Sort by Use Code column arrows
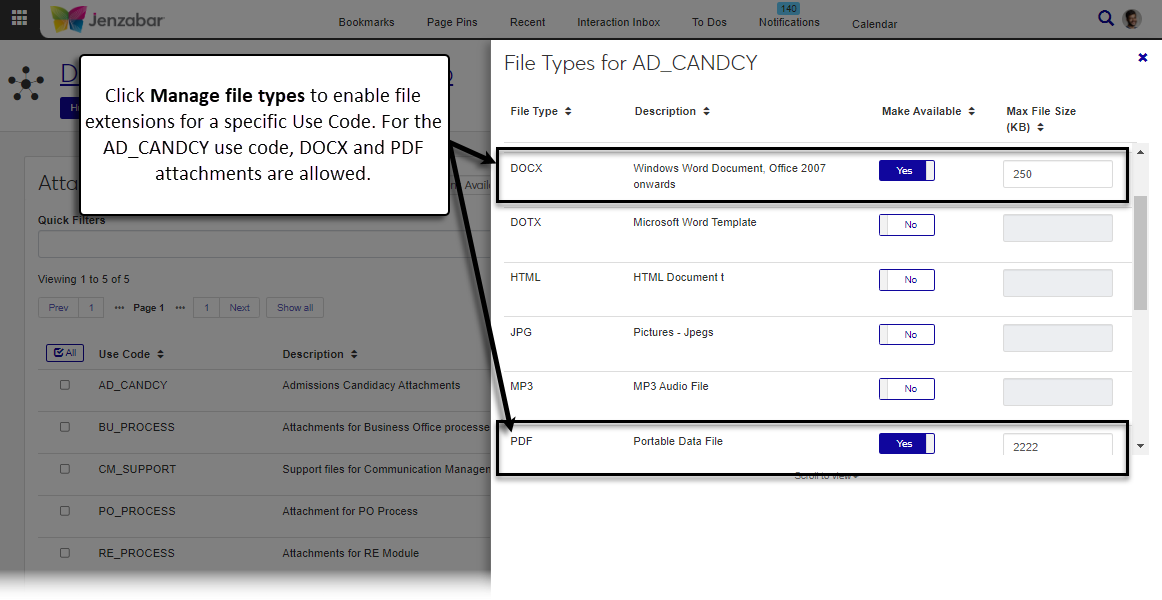 [x=160, y=354]
